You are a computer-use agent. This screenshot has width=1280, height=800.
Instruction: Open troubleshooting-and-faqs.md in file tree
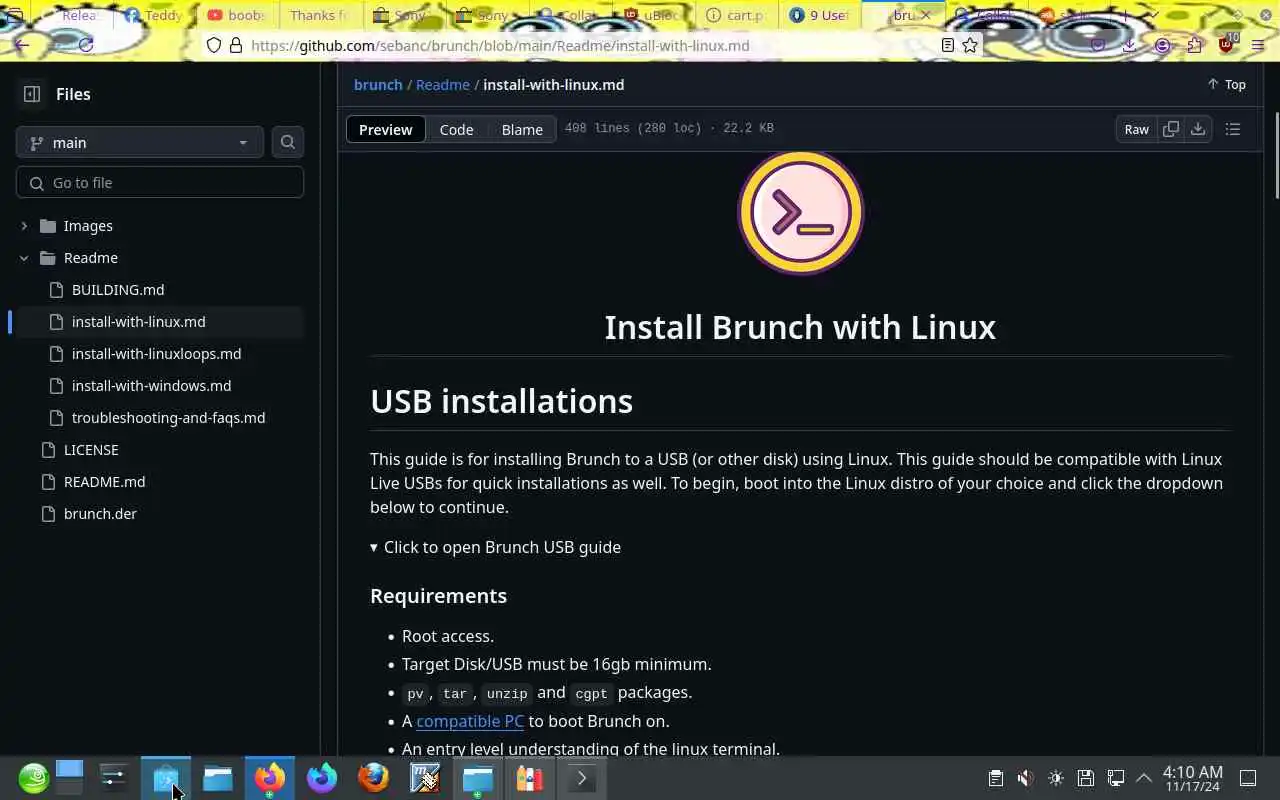(x=169, y=418)
